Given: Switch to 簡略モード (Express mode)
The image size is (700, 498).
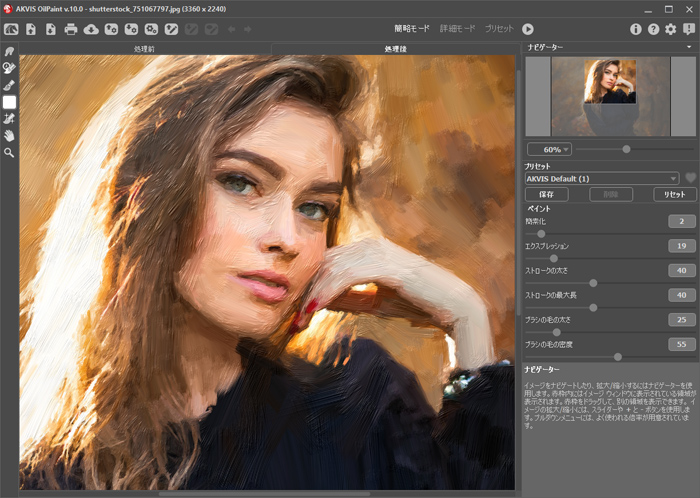Looking at the screenshot, I should [412, 29].
